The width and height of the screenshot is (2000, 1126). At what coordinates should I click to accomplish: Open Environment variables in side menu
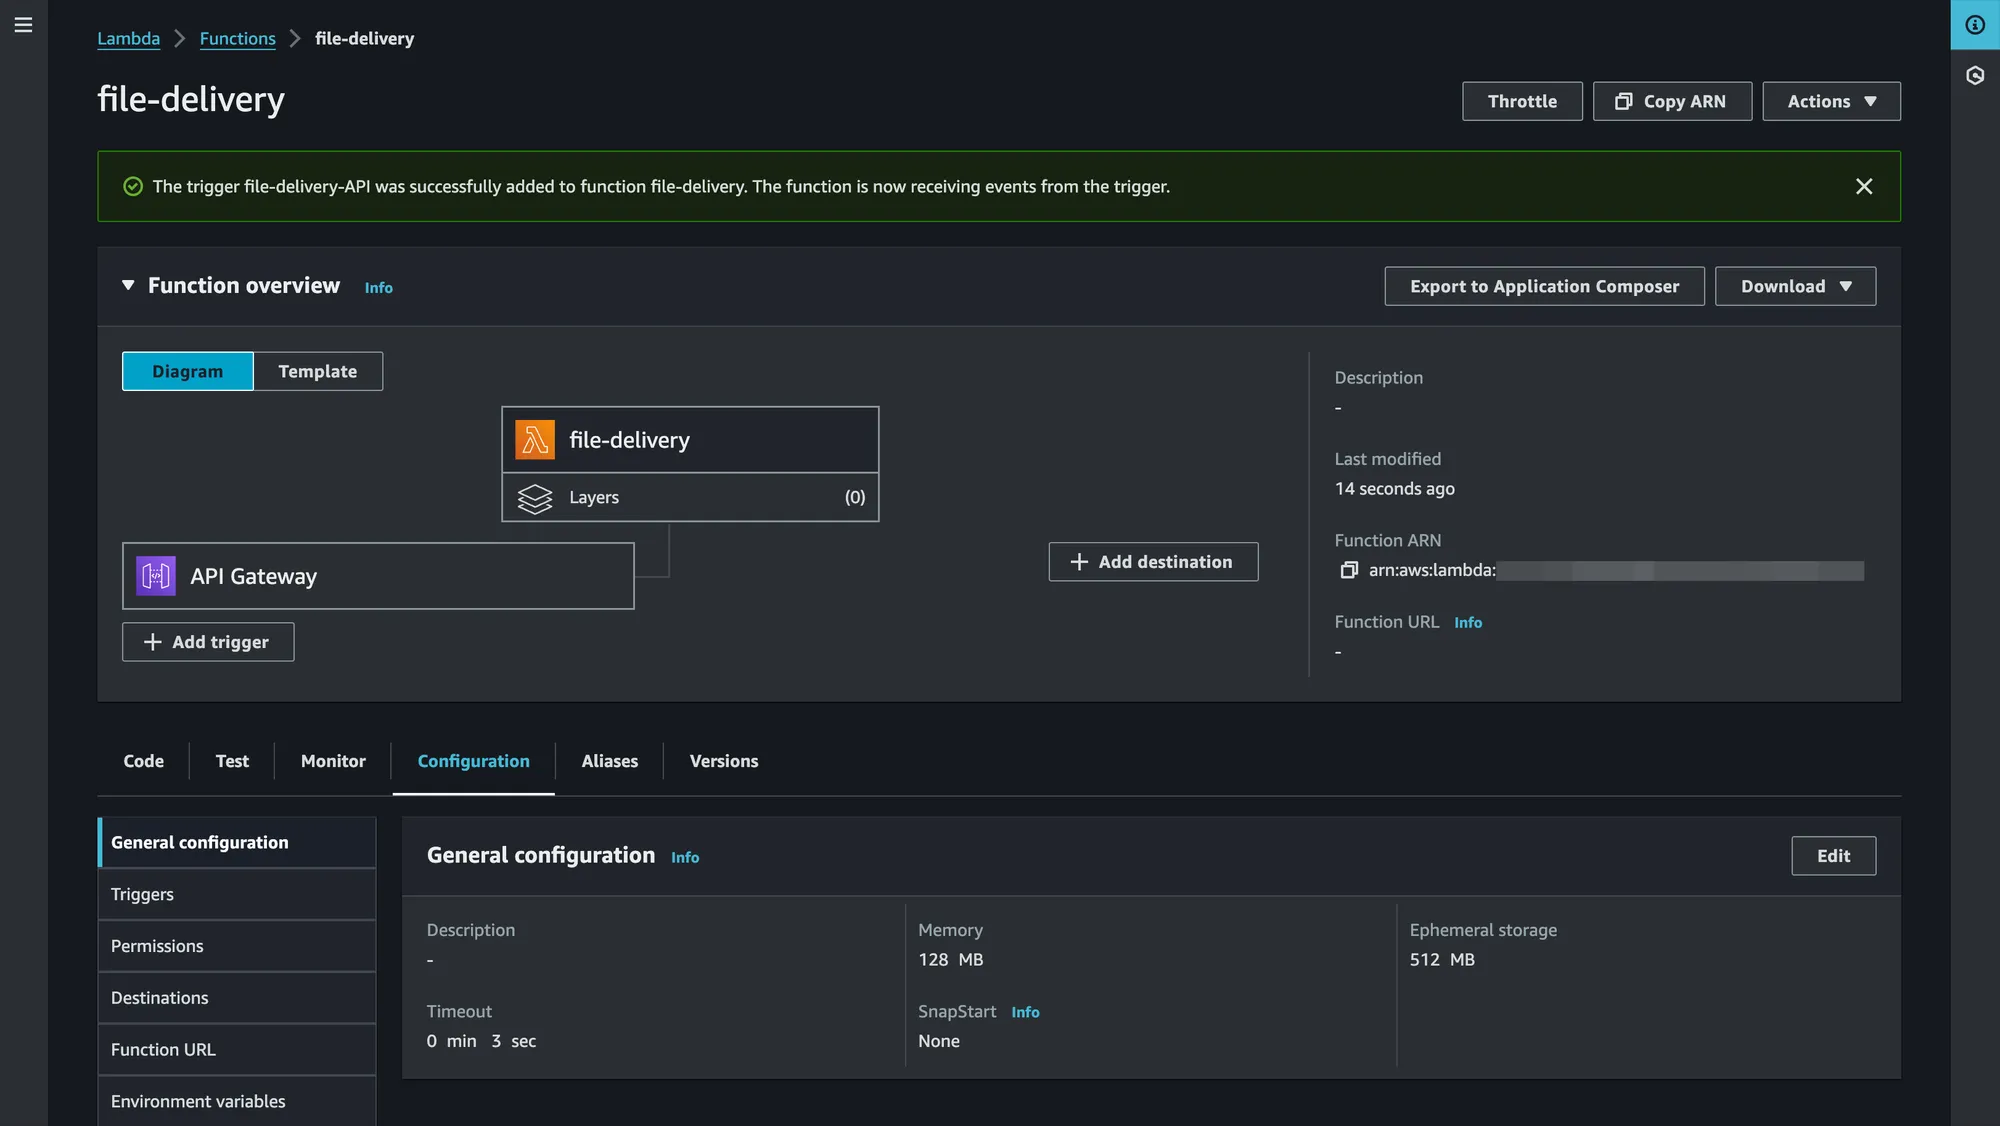click(x=237, y=1102)
